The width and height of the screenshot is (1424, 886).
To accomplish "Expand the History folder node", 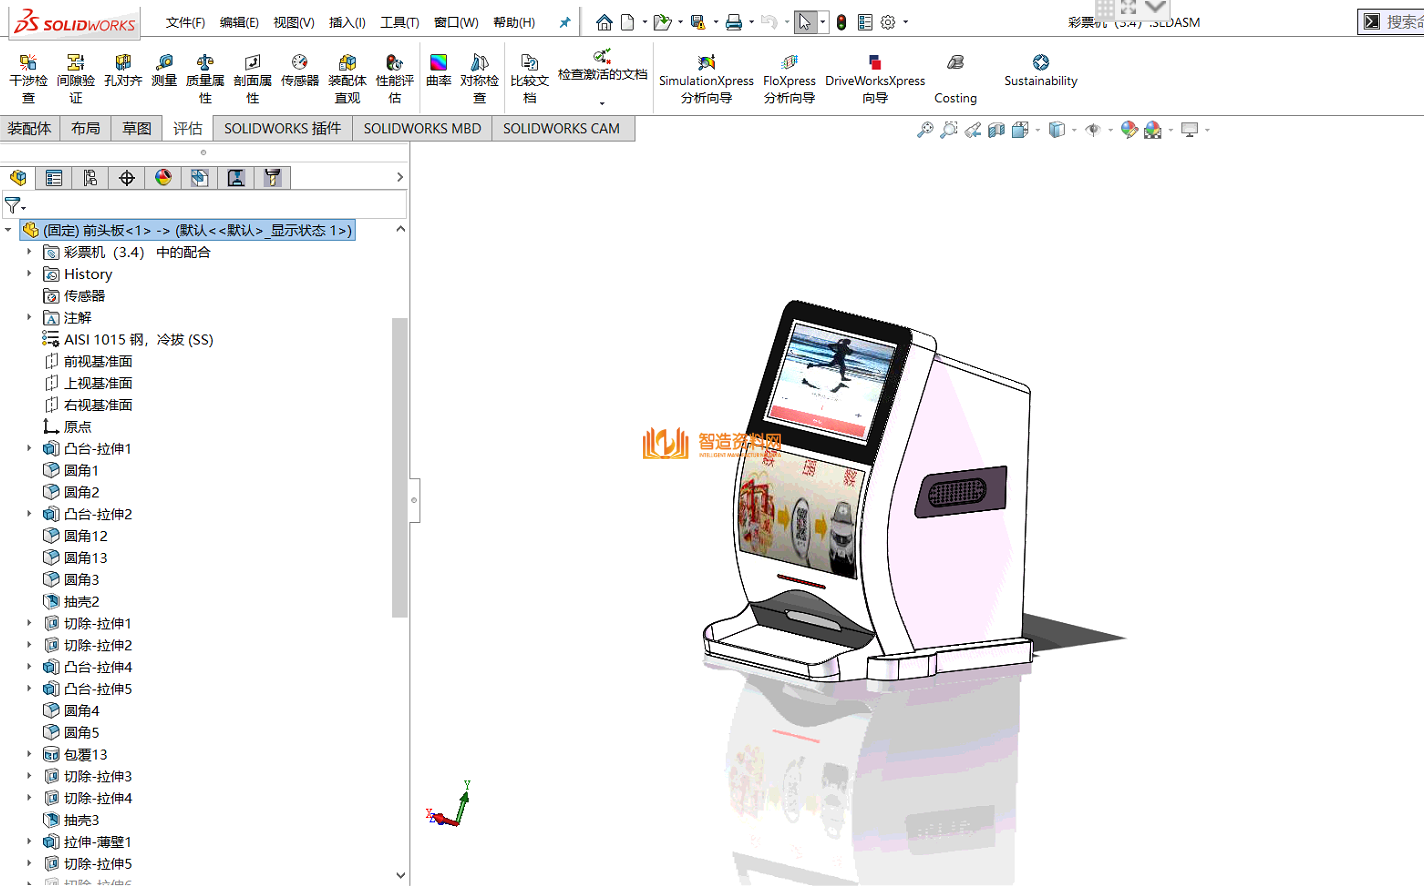I will (29, 274).
